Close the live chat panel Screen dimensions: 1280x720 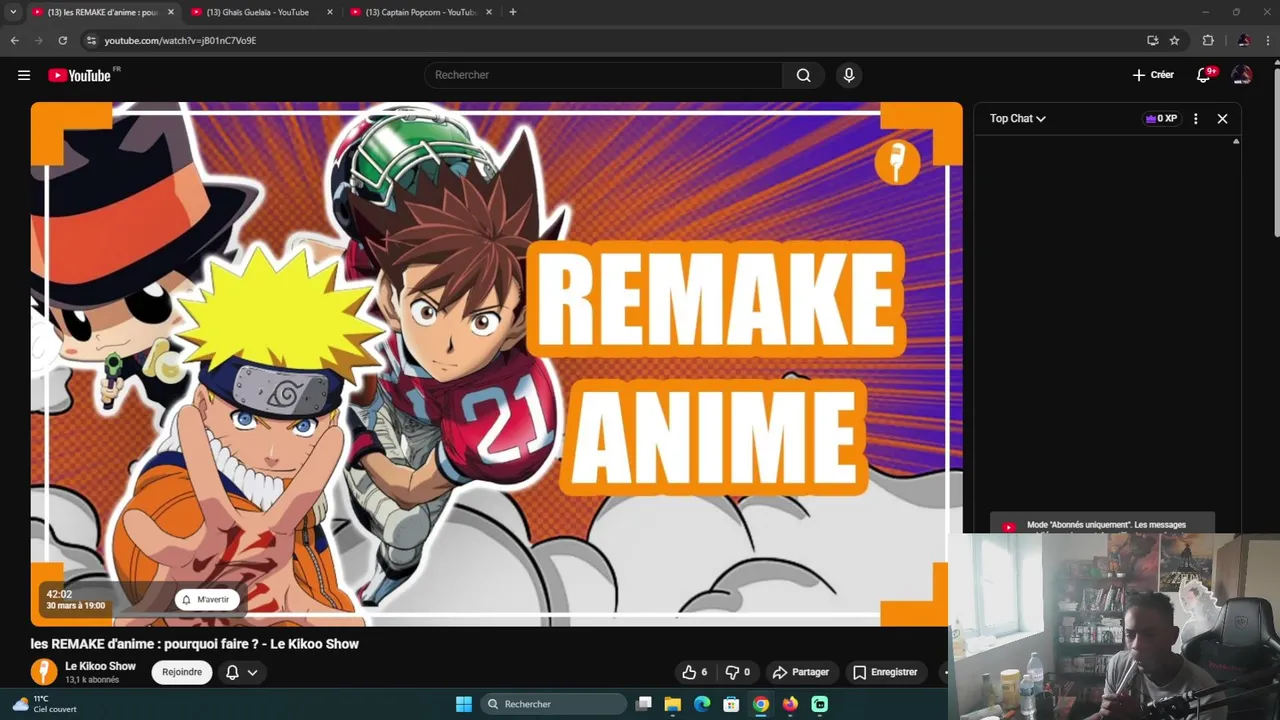pyautogui.click(x=1222, y=118)
